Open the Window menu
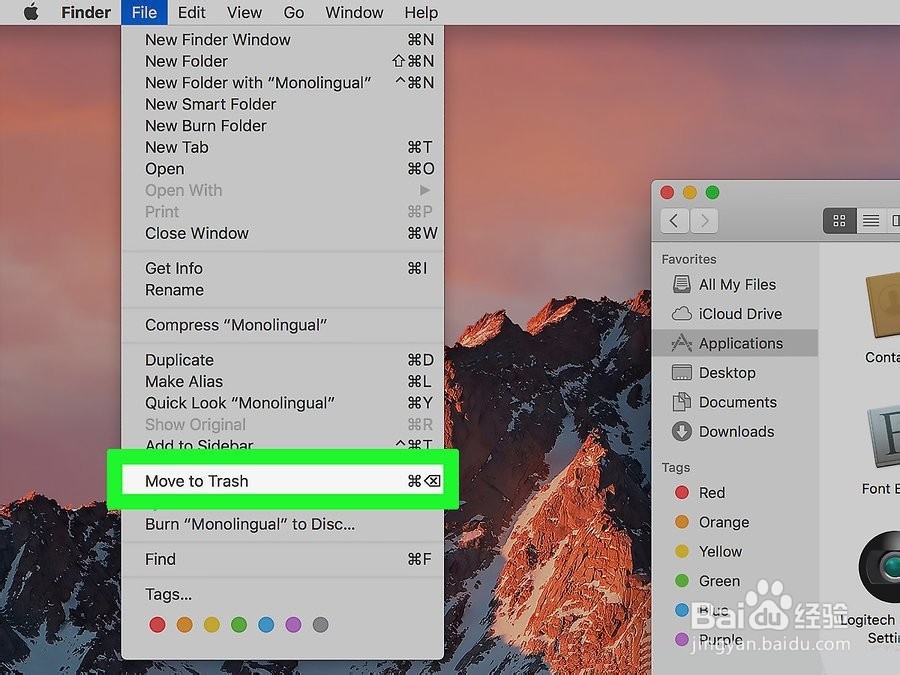This screenshot has width=900, height=675. coord(354,12)
